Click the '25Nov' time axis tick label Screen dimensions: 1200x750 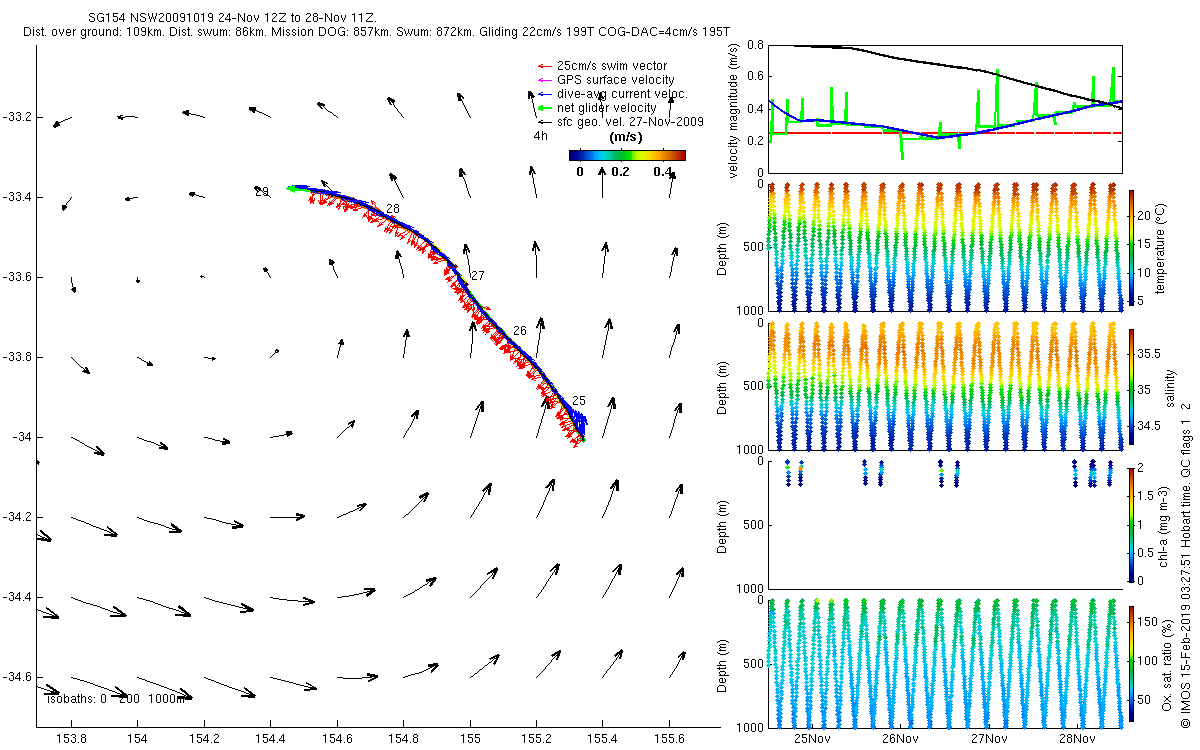[811, 740]
